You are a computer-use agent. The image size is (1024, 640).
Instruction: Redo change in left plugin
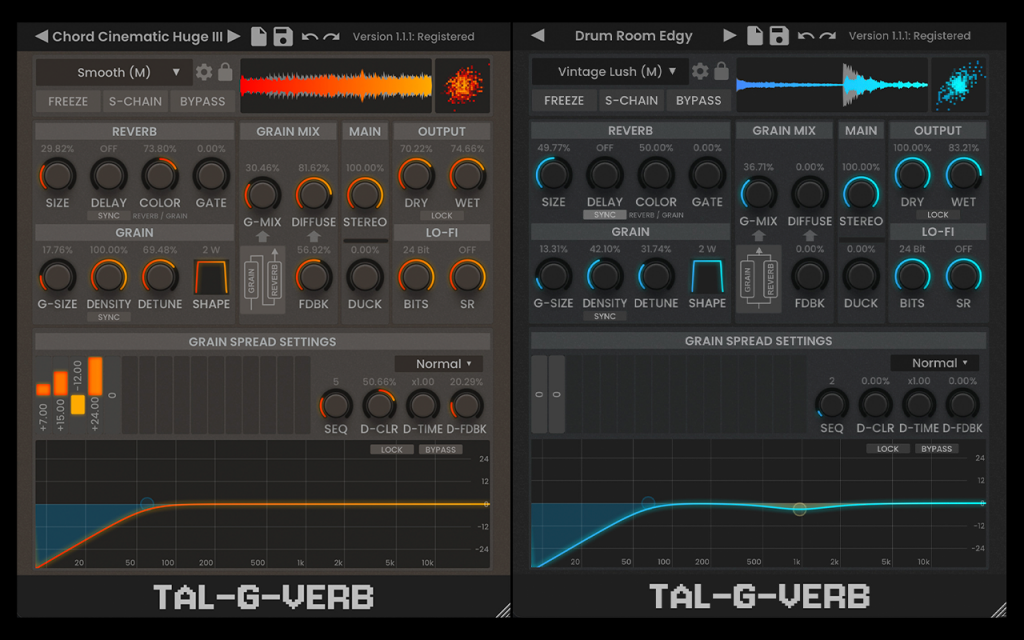[332, 37]
